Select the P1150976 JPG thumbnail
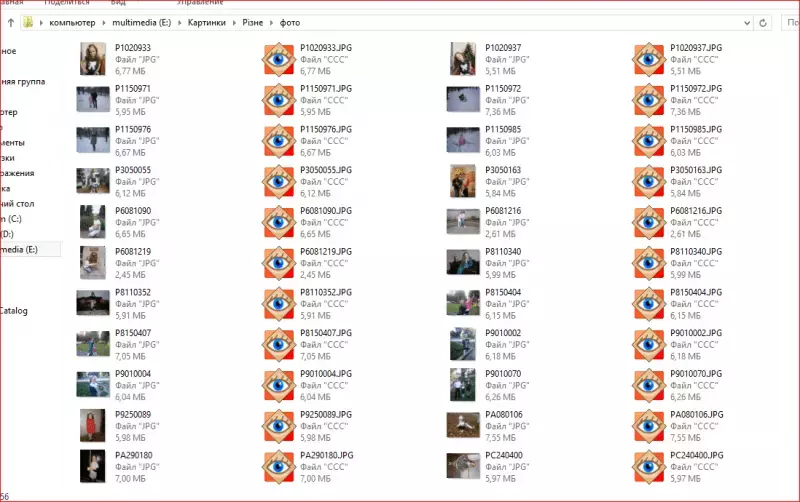Viewport: 800px width, 502px height. click(93, 140)
